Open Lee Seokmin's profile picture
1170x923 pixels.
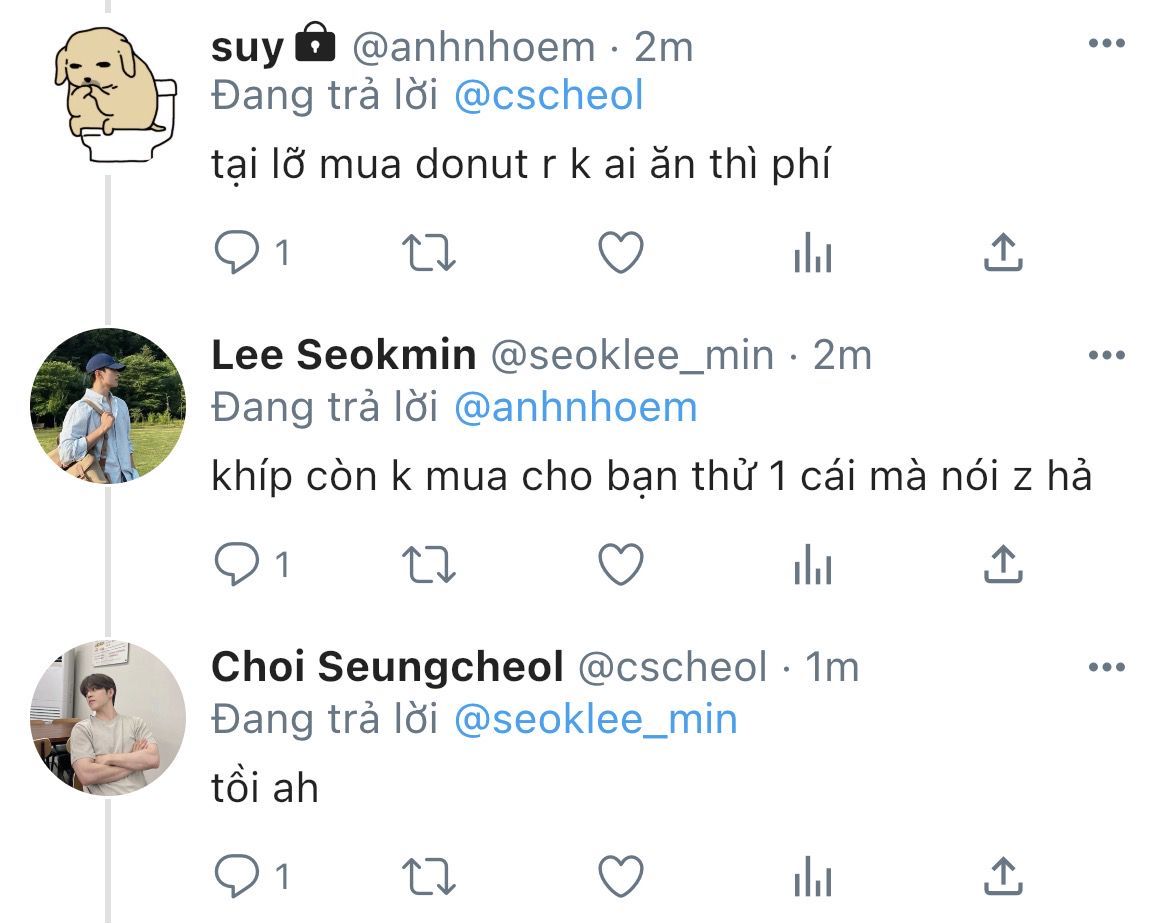108,406
